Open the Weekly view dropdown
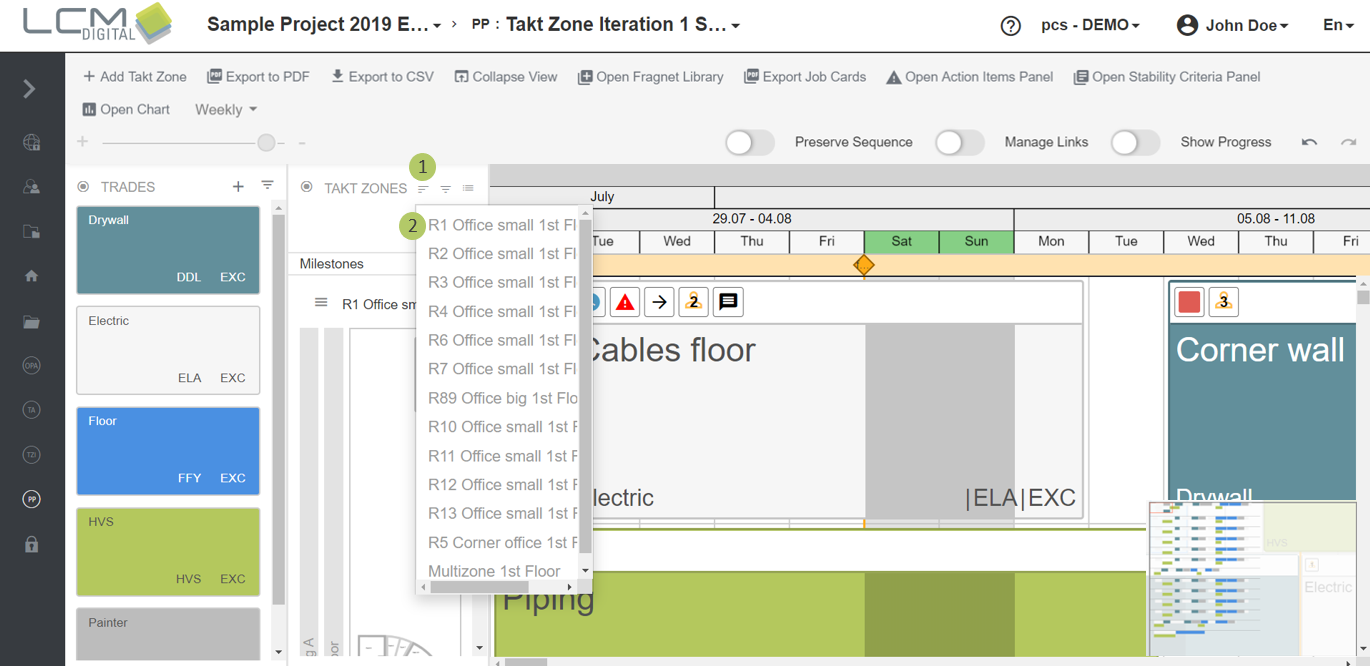 pyautogui.click(x=226, y=109)
